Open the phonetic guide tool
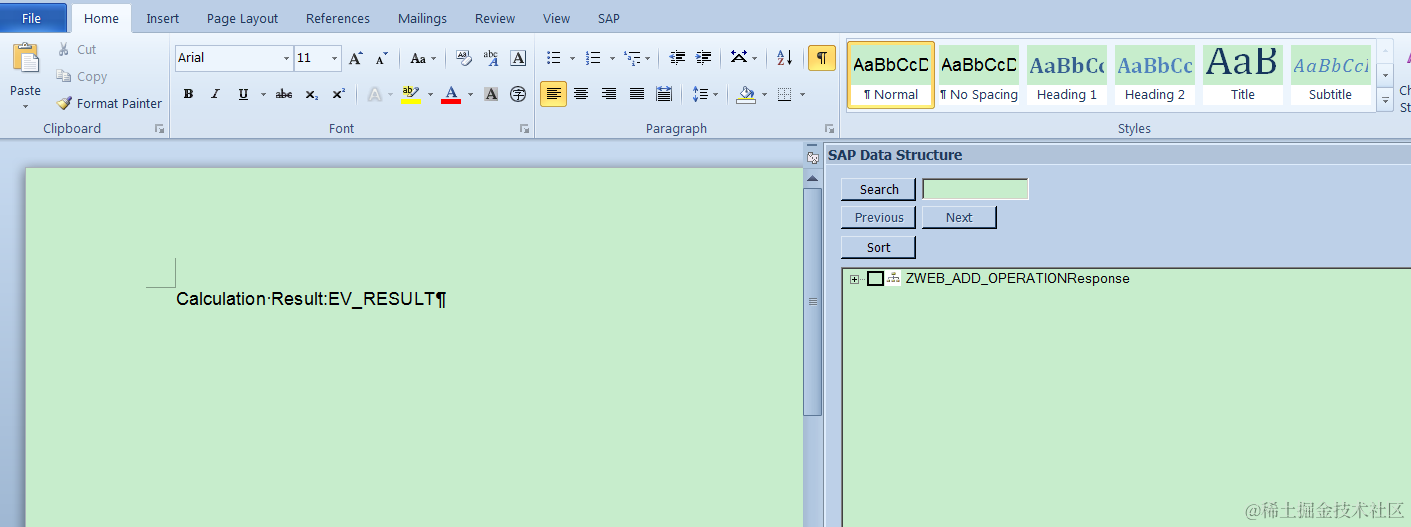 pyautogui.click(x=490, y=58)
